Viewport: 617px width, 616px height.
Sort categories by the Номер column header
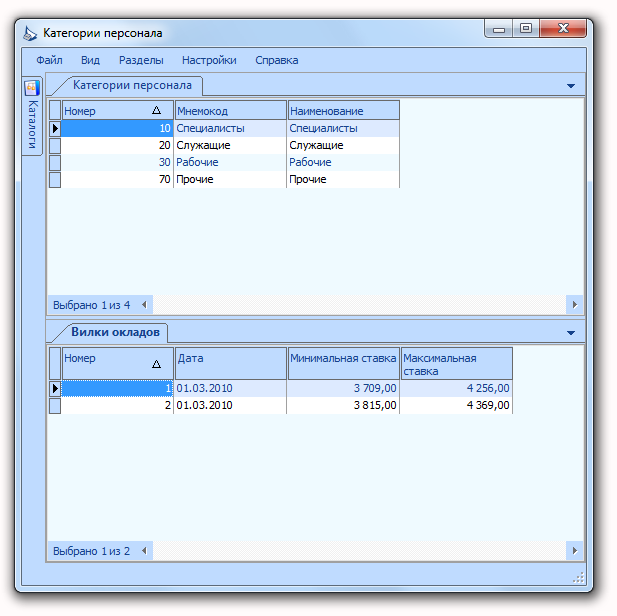[x=118, y=111]
